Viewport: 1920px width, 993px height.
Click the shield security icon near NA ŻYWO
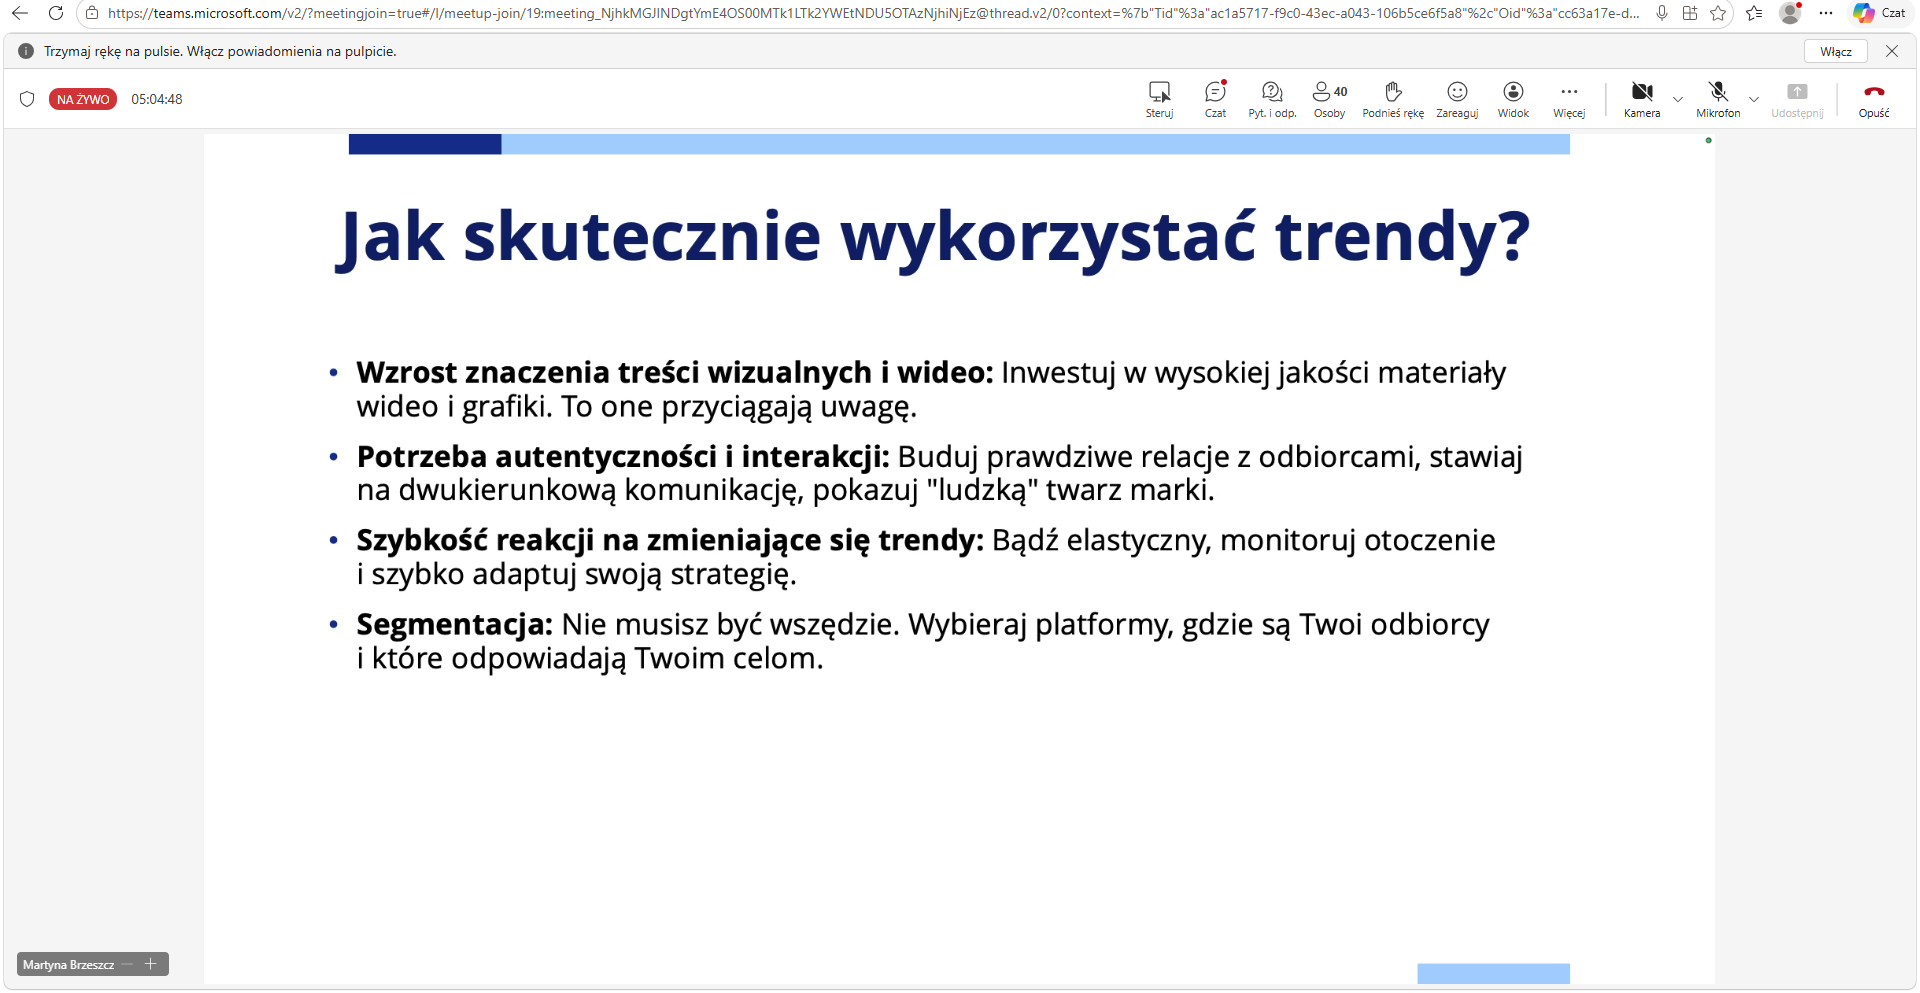[x=27, y=99]
